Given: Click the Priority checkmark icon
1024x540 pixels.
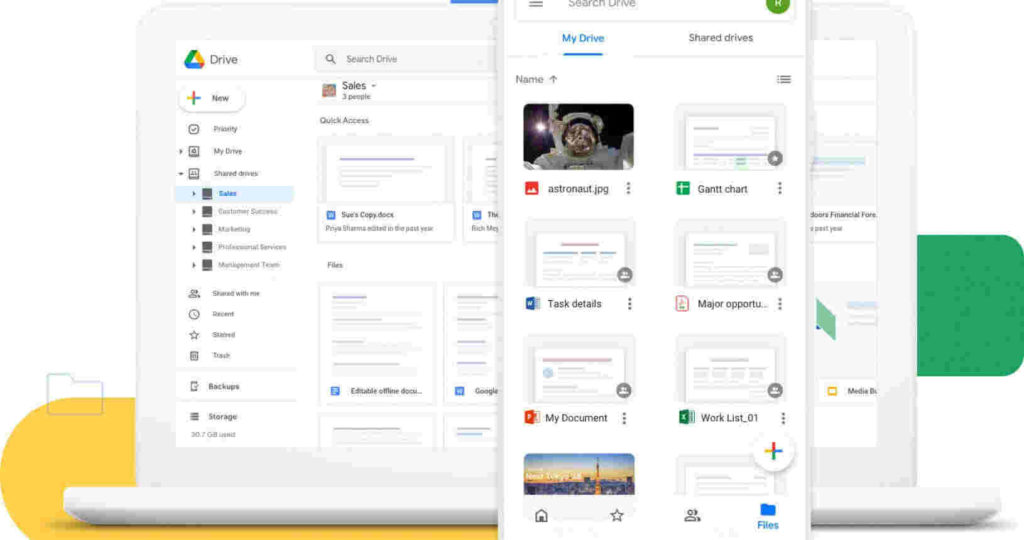Looking at the screenshot, I should click(x=194, y=129).
